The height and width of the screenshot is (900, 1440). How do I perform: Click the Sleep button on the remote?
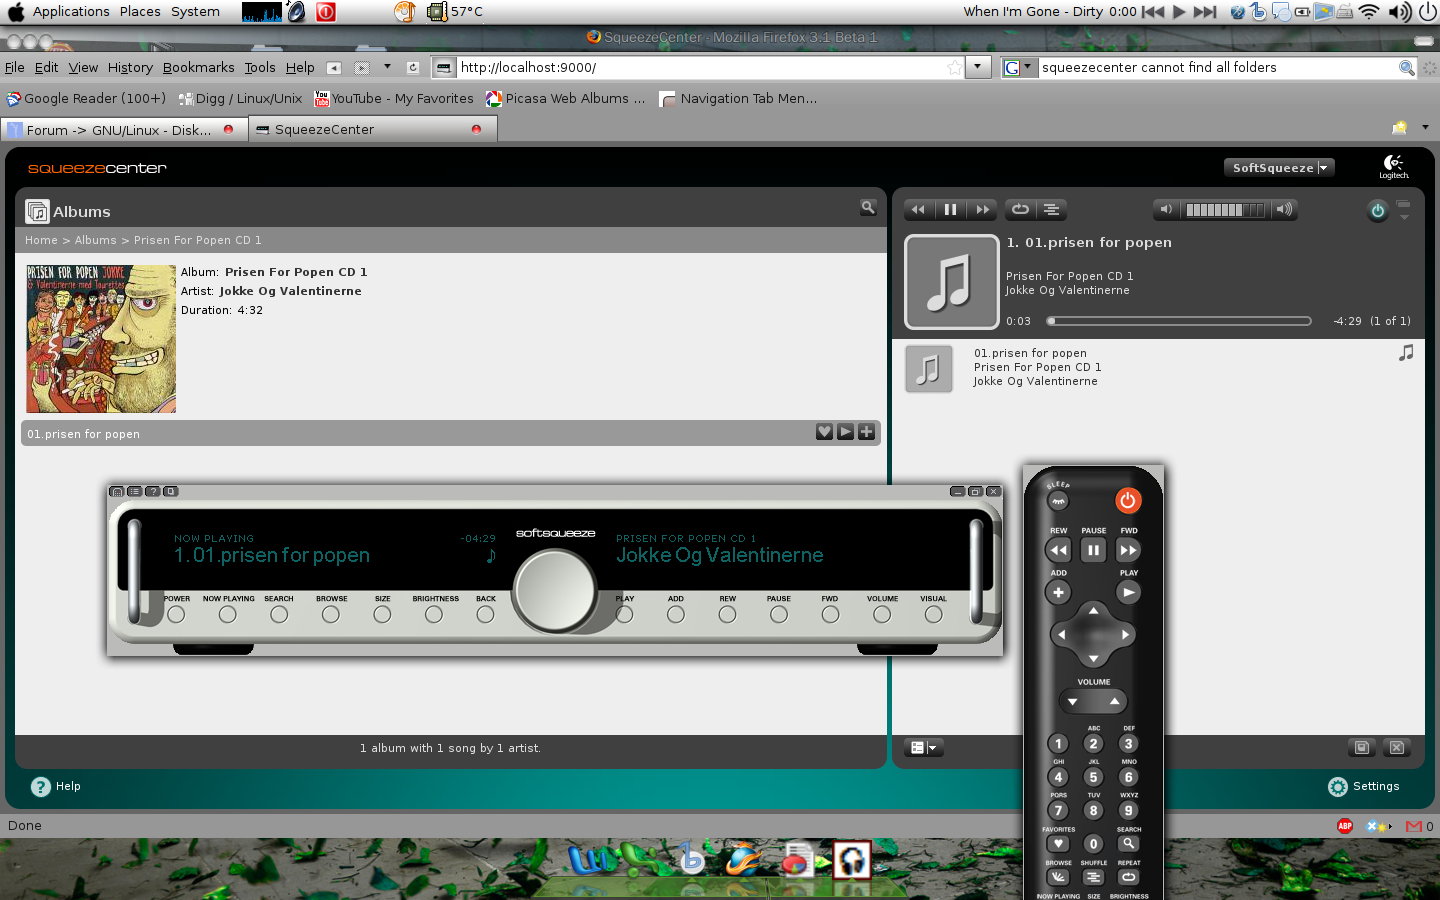point(1058,501)
